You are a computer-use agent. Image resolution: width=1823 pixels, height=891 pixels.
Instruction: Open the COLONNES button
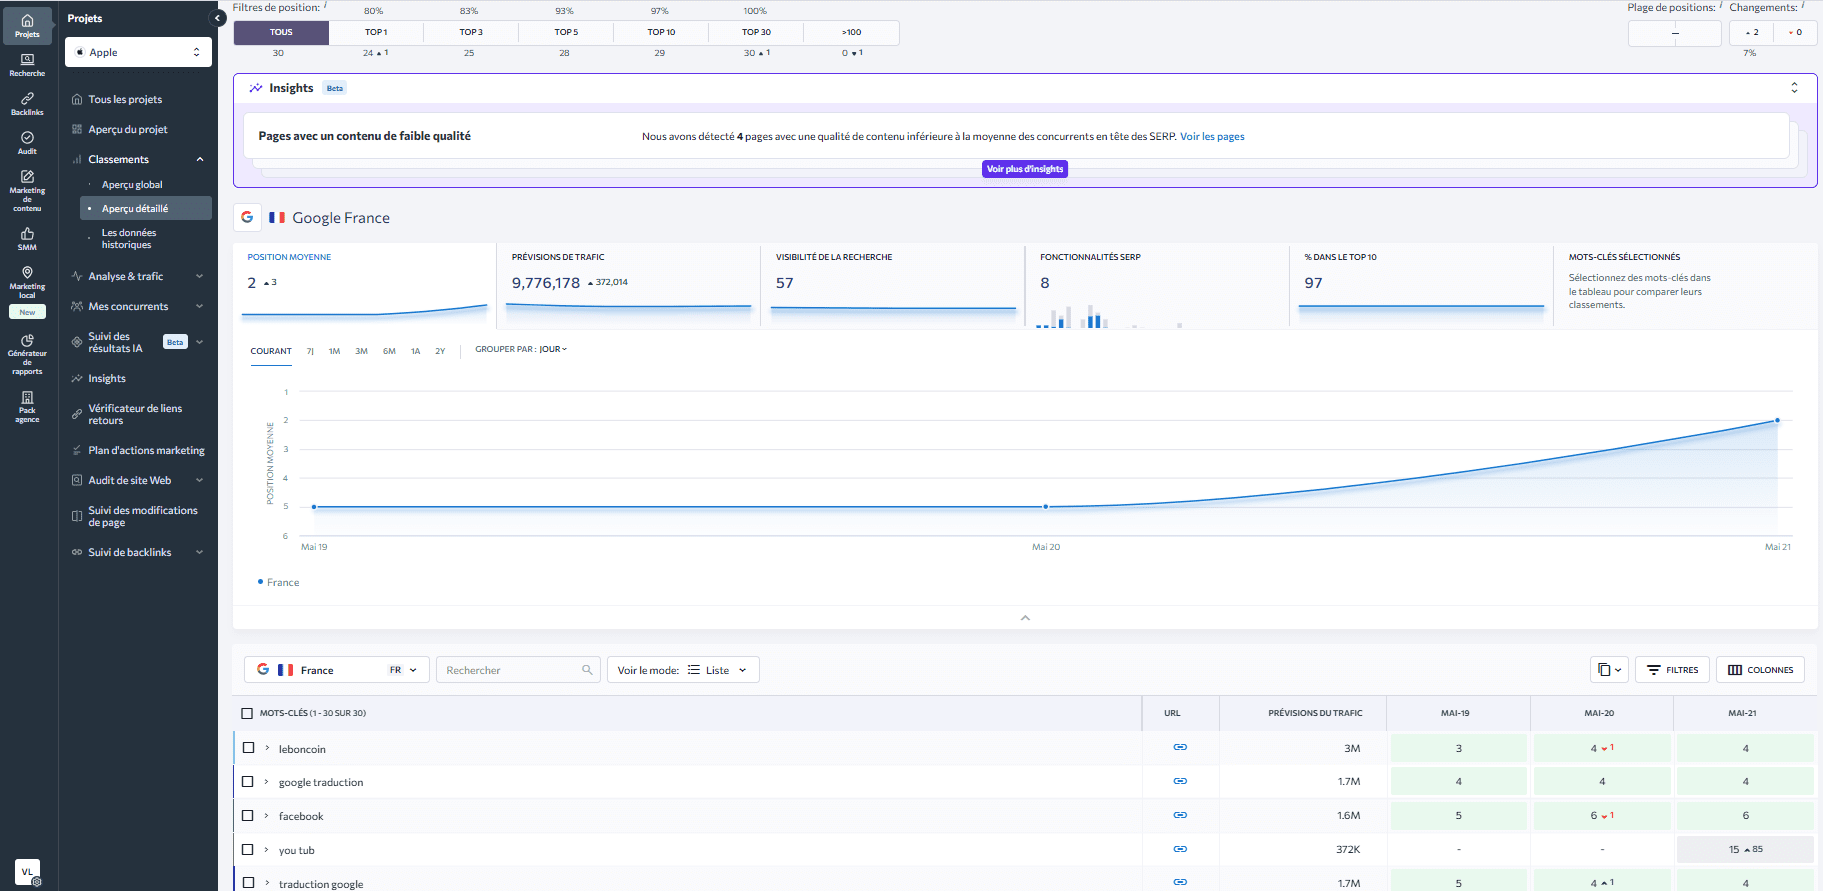(1761, 670)
